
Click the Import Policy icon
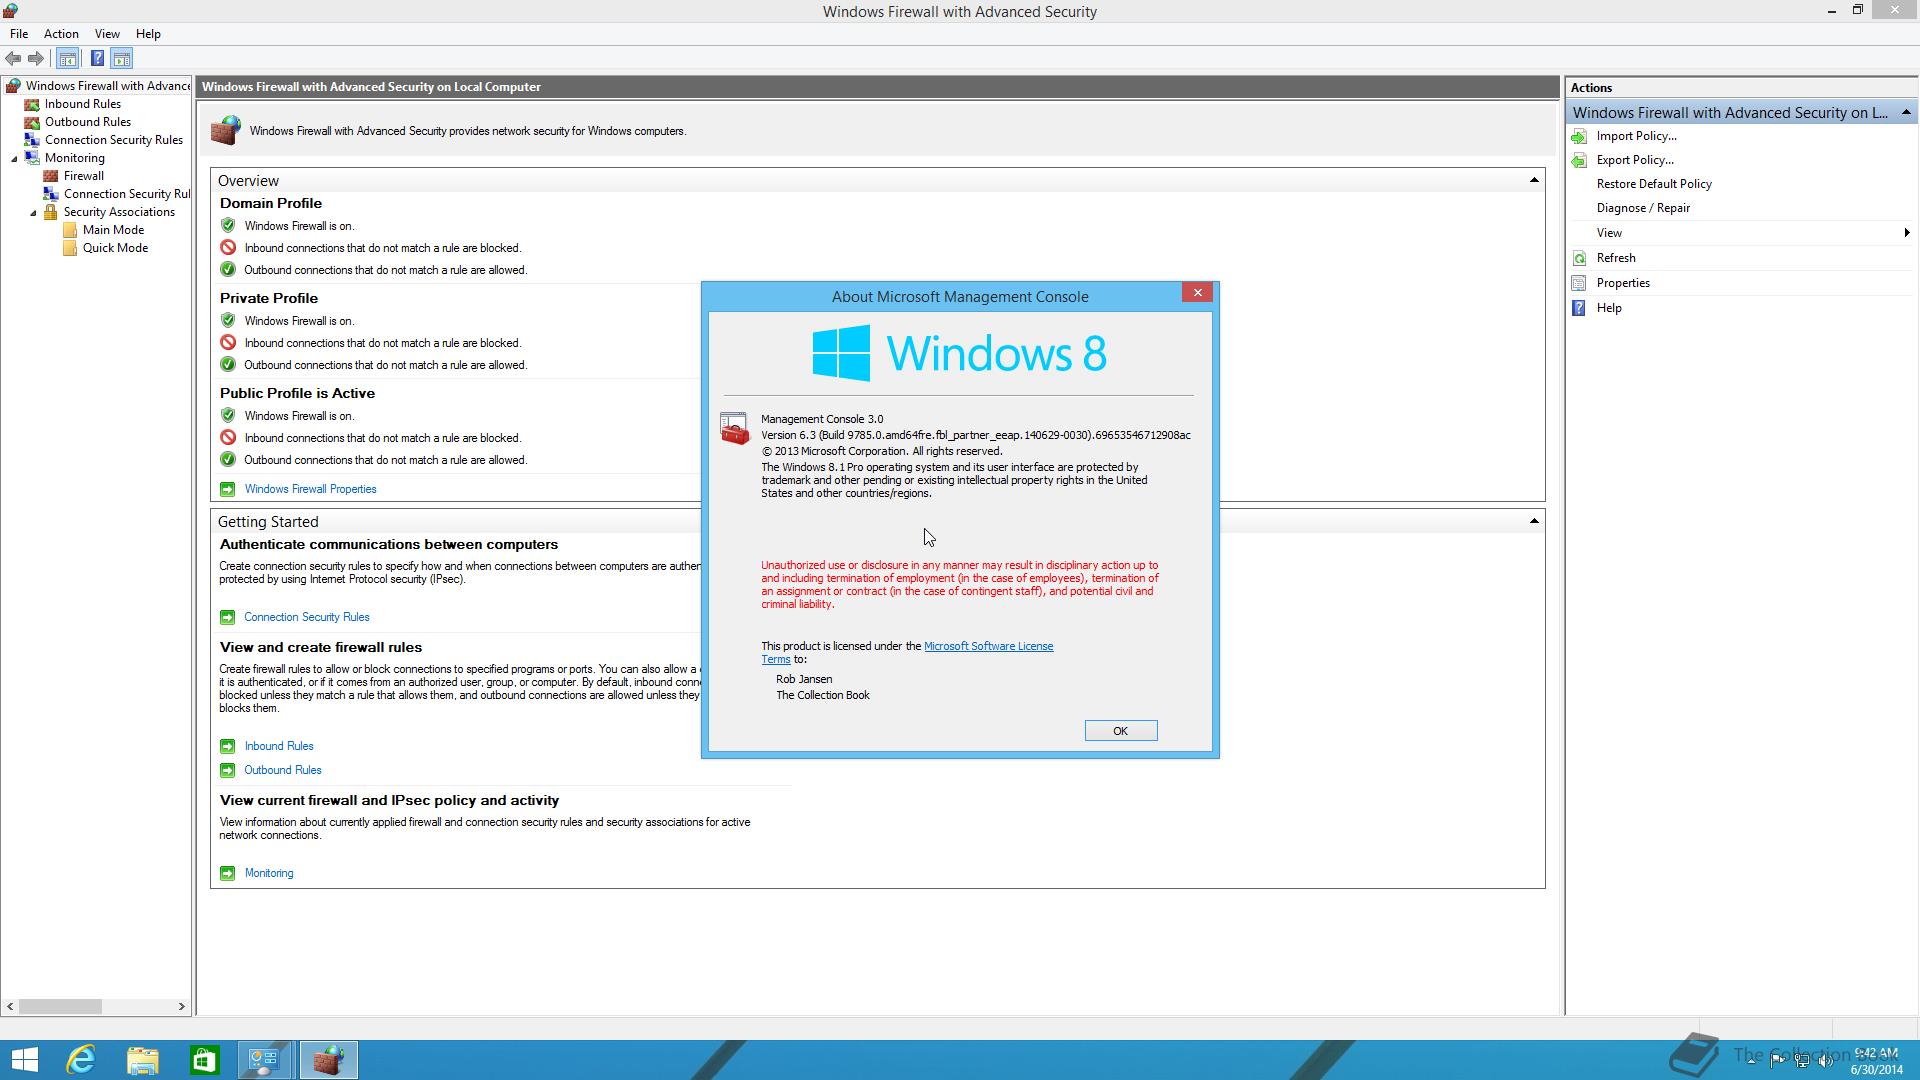click(x=1579, y=136)
